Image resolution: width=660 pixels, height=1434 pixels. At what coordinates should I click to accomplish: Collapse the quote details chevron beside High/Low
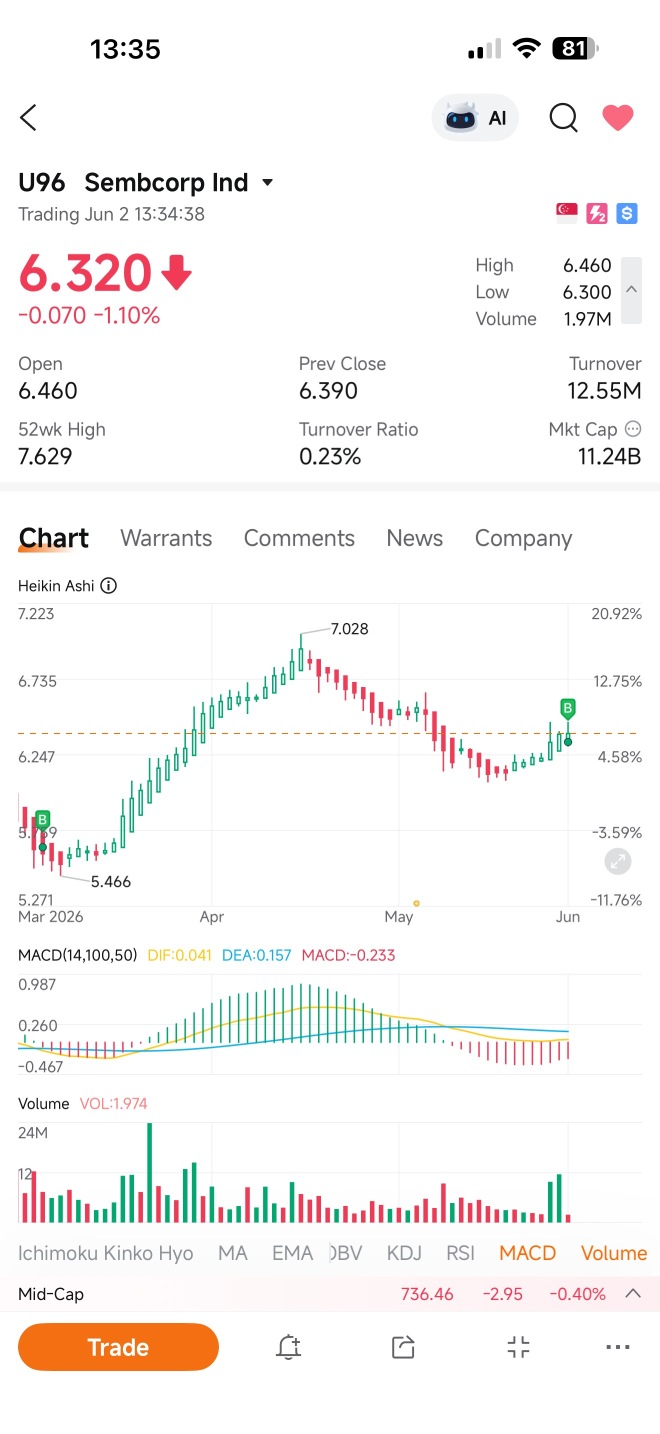tap(631, 290)
